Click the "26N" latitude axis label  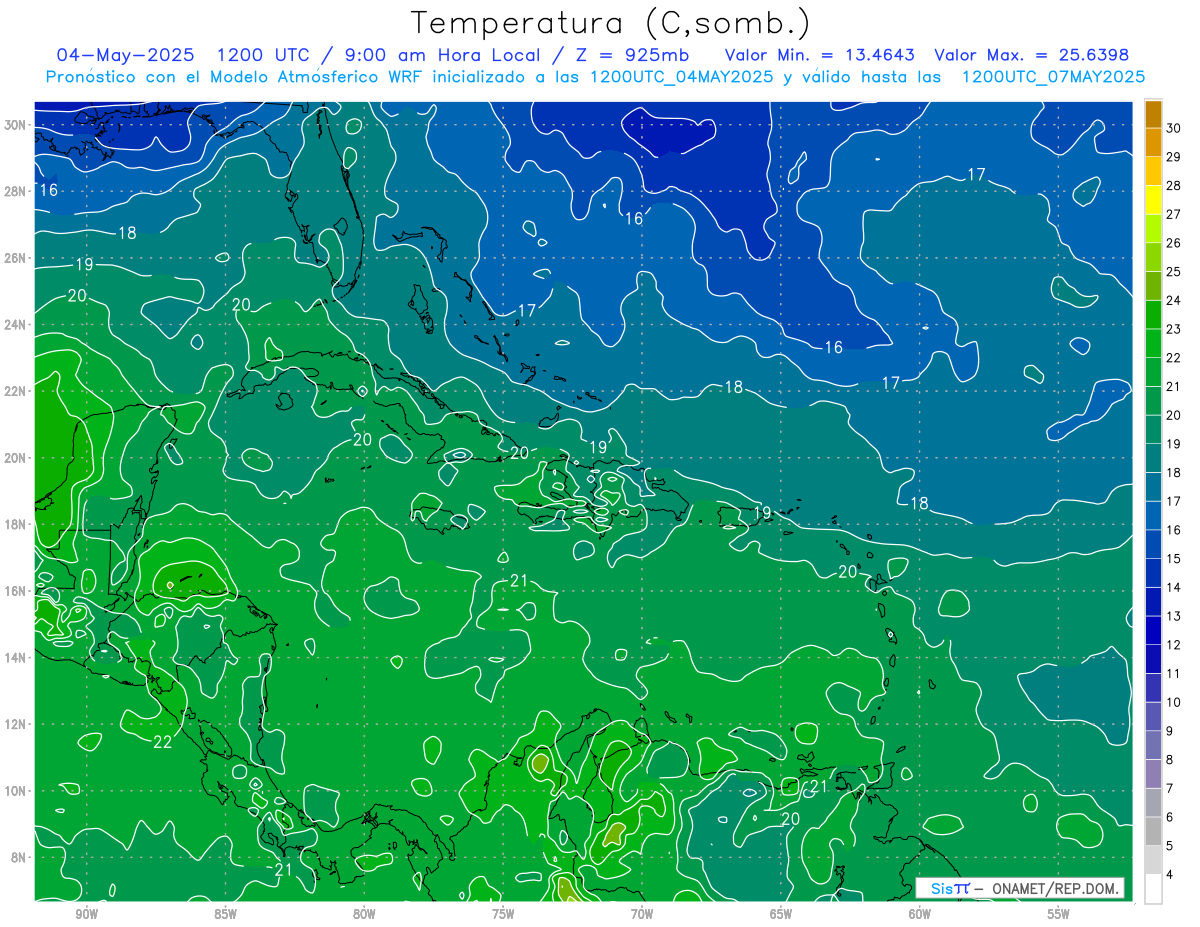[x=16, y=258]
